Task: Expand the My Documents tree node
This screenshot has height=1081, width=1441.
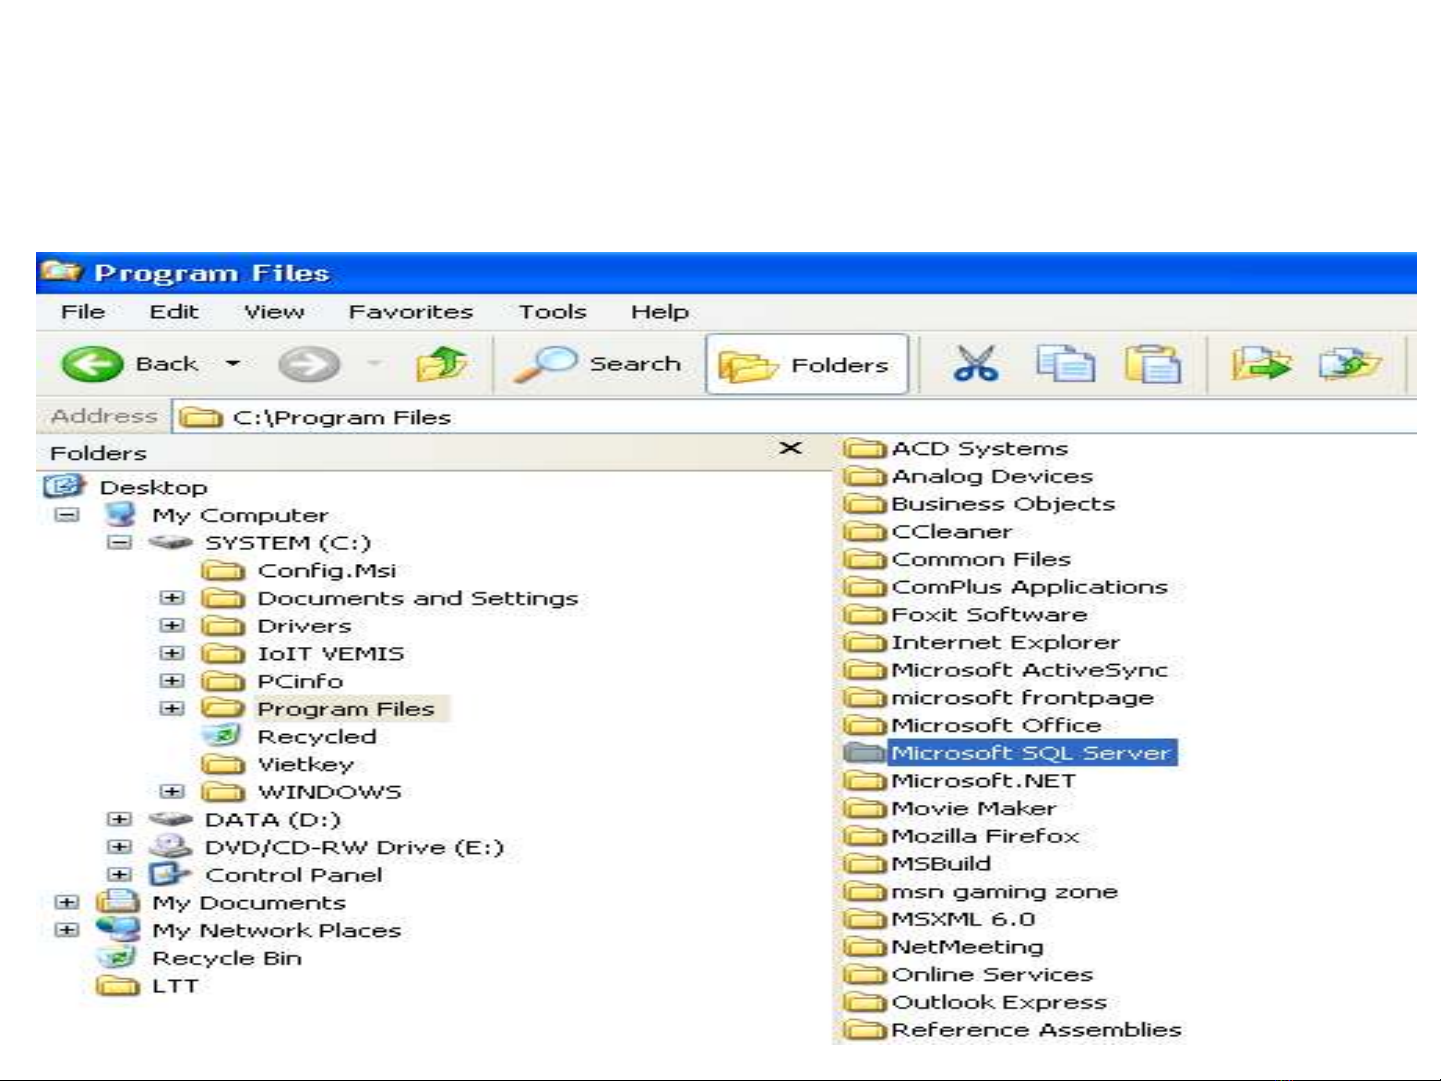Action: point(67,902)
